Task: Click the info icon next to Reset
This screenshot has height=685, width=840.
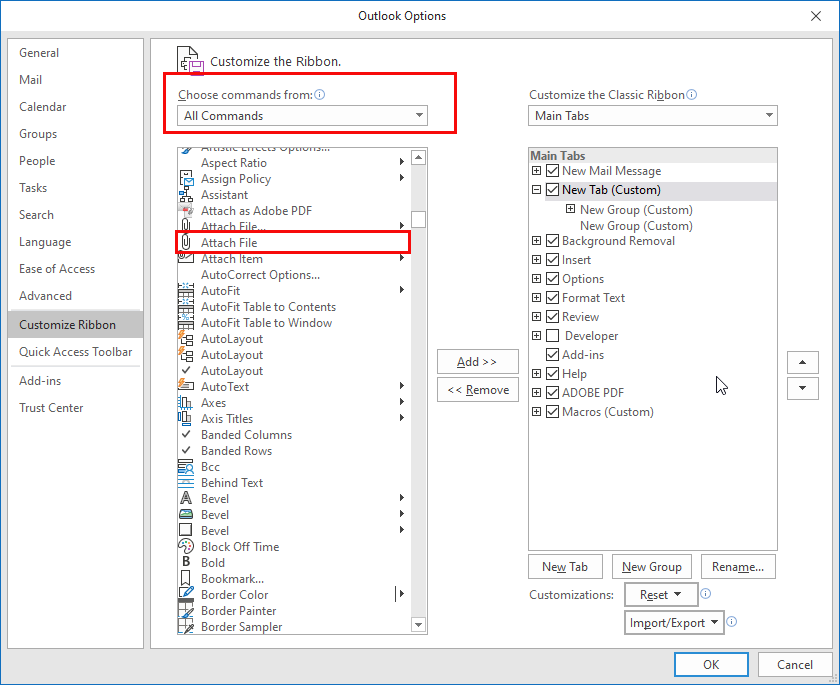Action: pyautogui.click(x=706, y=593)
